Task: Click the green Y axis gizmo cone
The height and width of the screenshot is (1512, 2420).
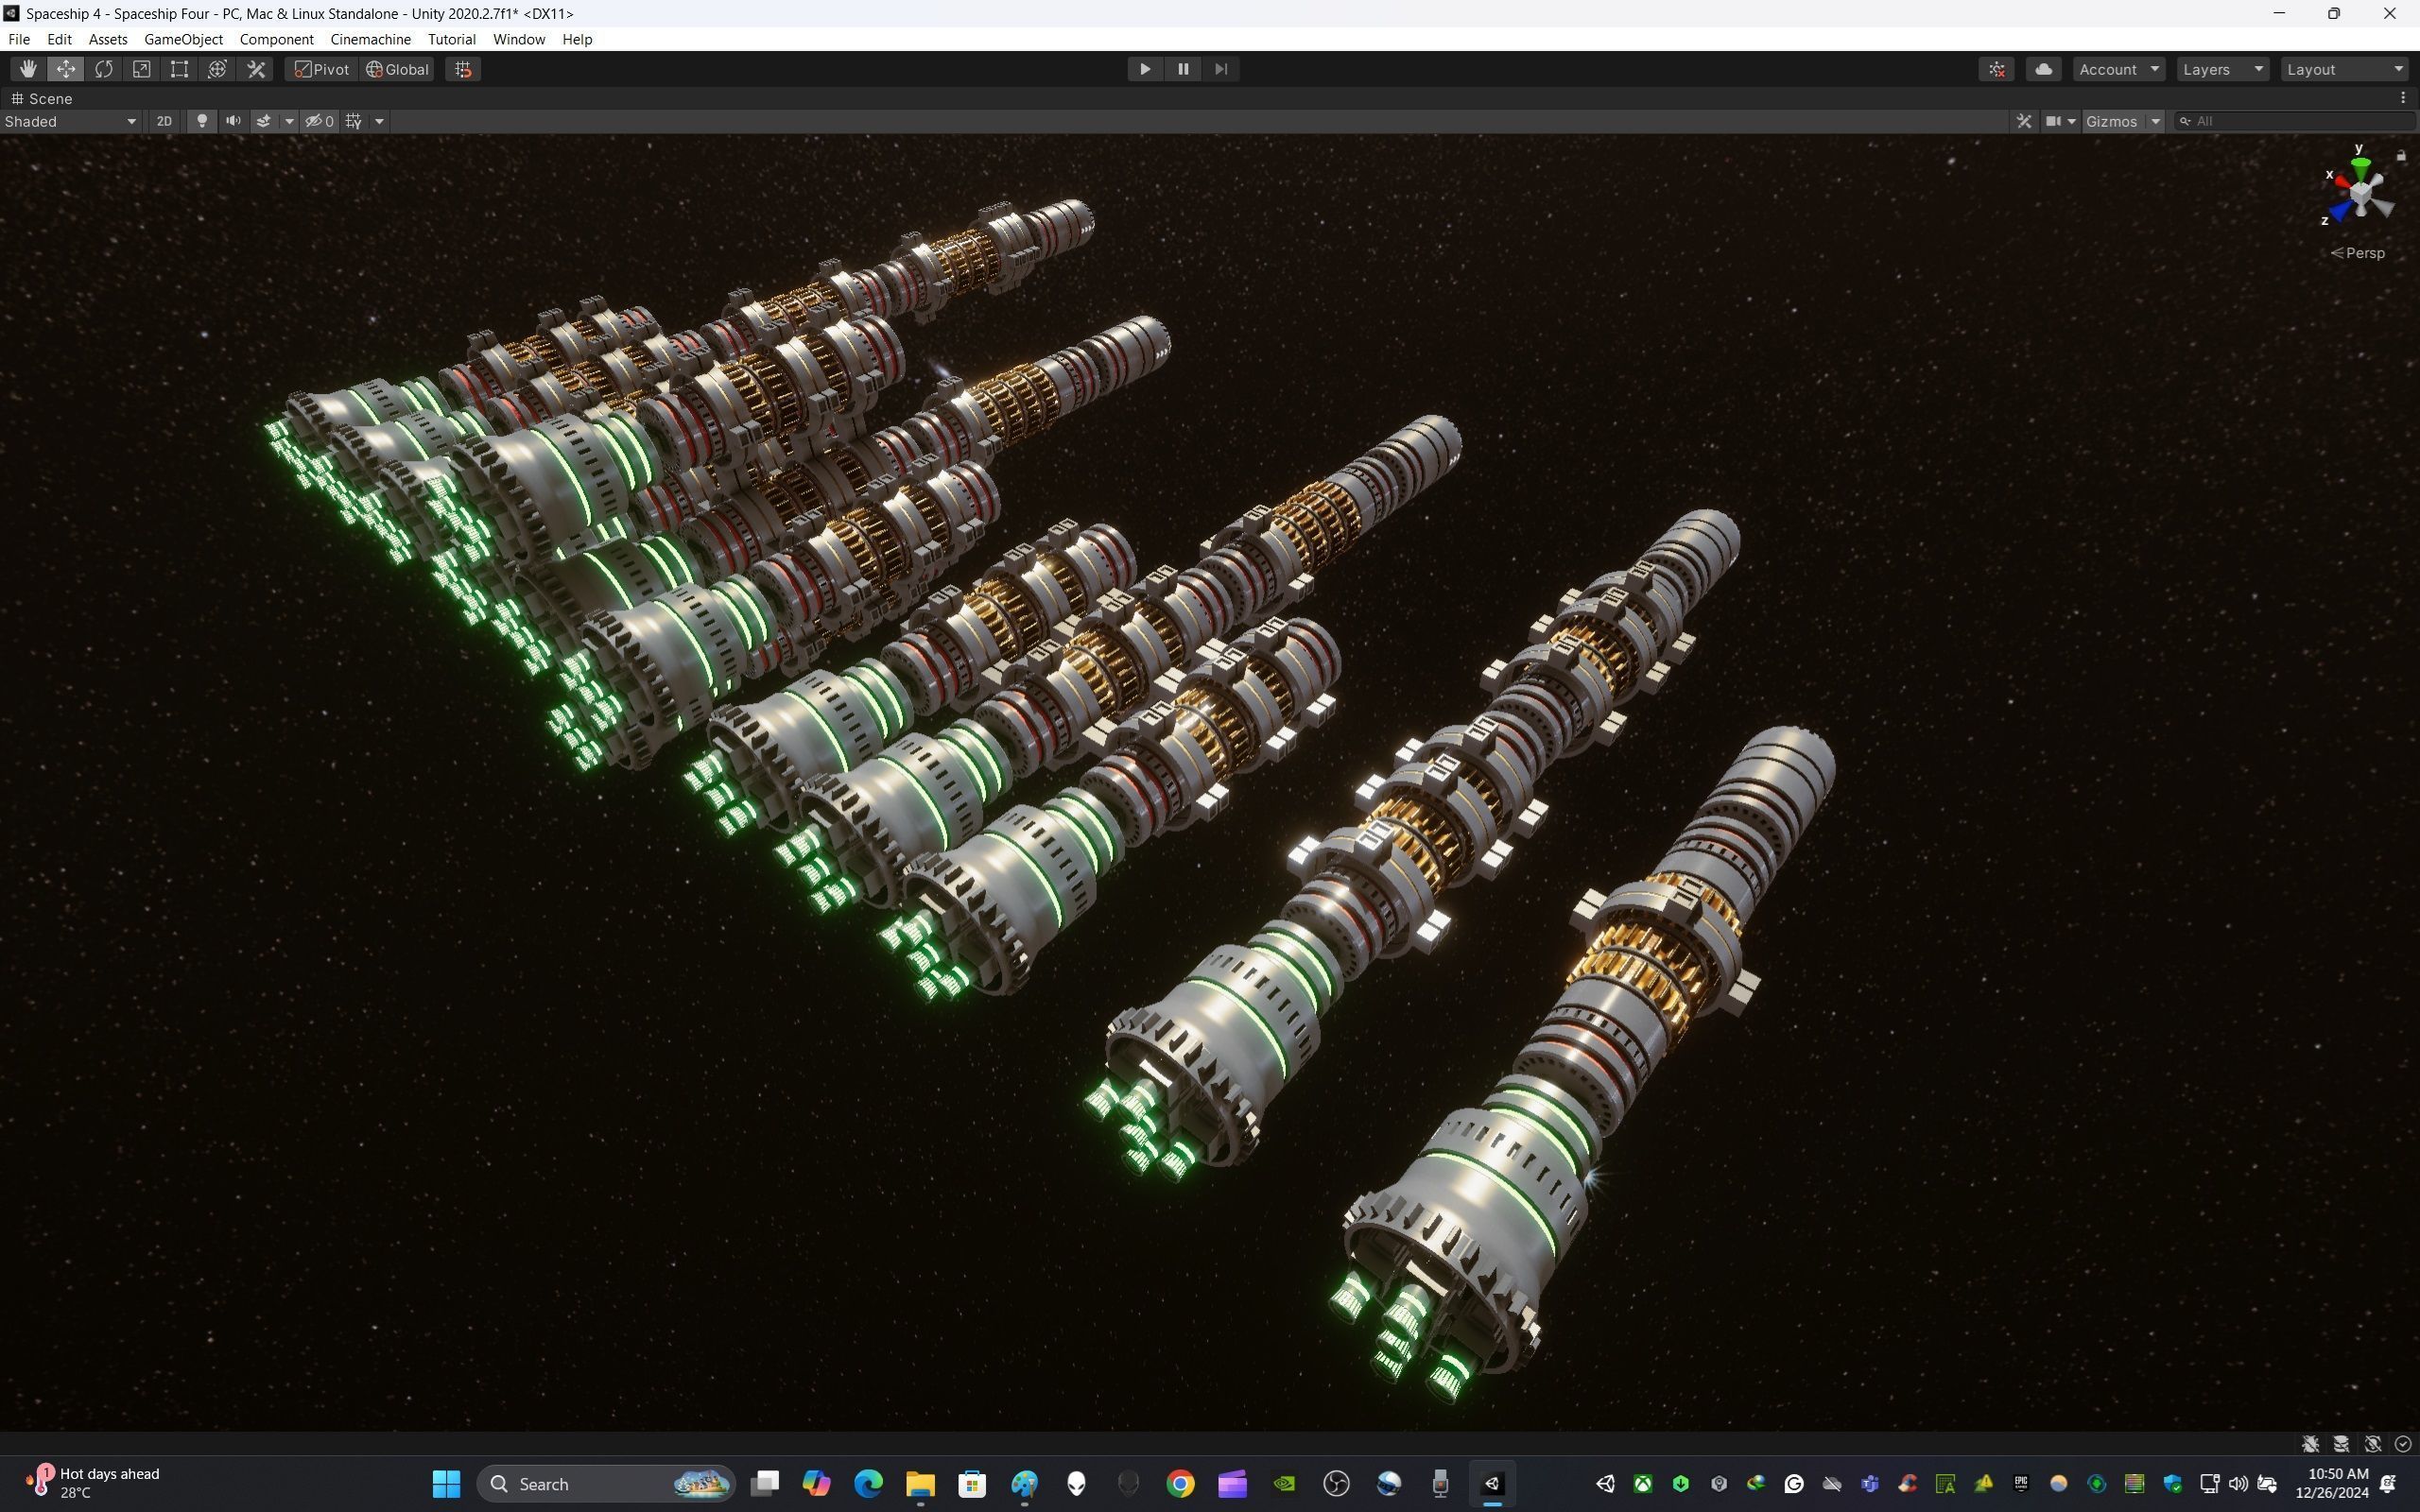Action: [2360, 165]
